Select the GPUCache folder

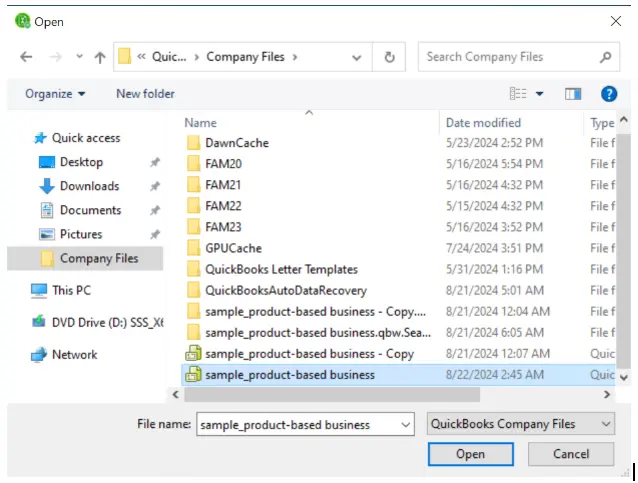[233, 248]
